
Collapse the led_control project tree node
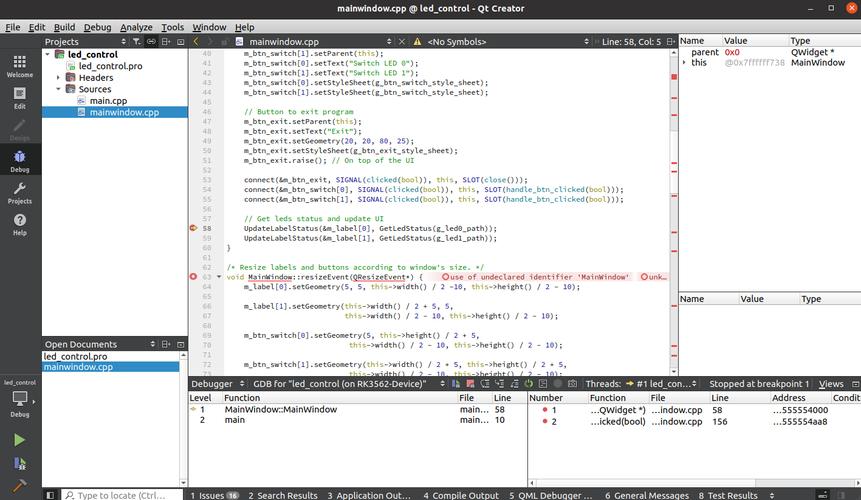tap(47, 55)
